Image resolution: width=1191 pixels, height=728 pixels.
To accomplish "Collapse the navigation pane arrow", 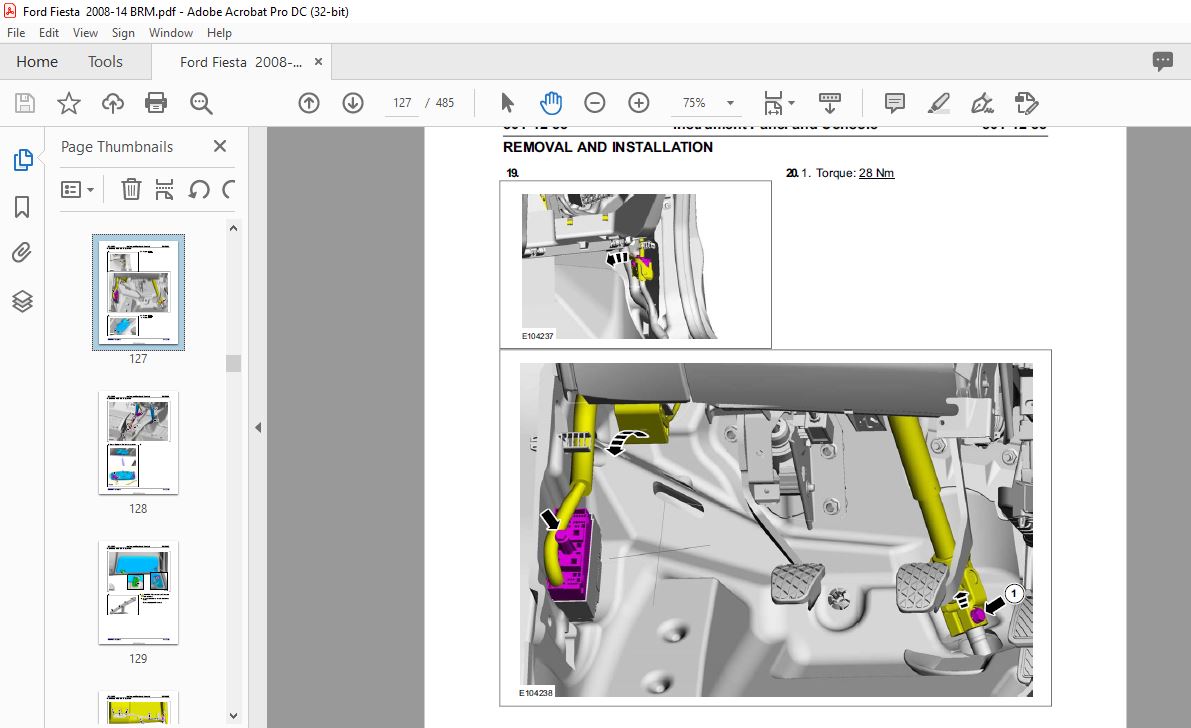I will pyautogui.click(x=258, y=428).
